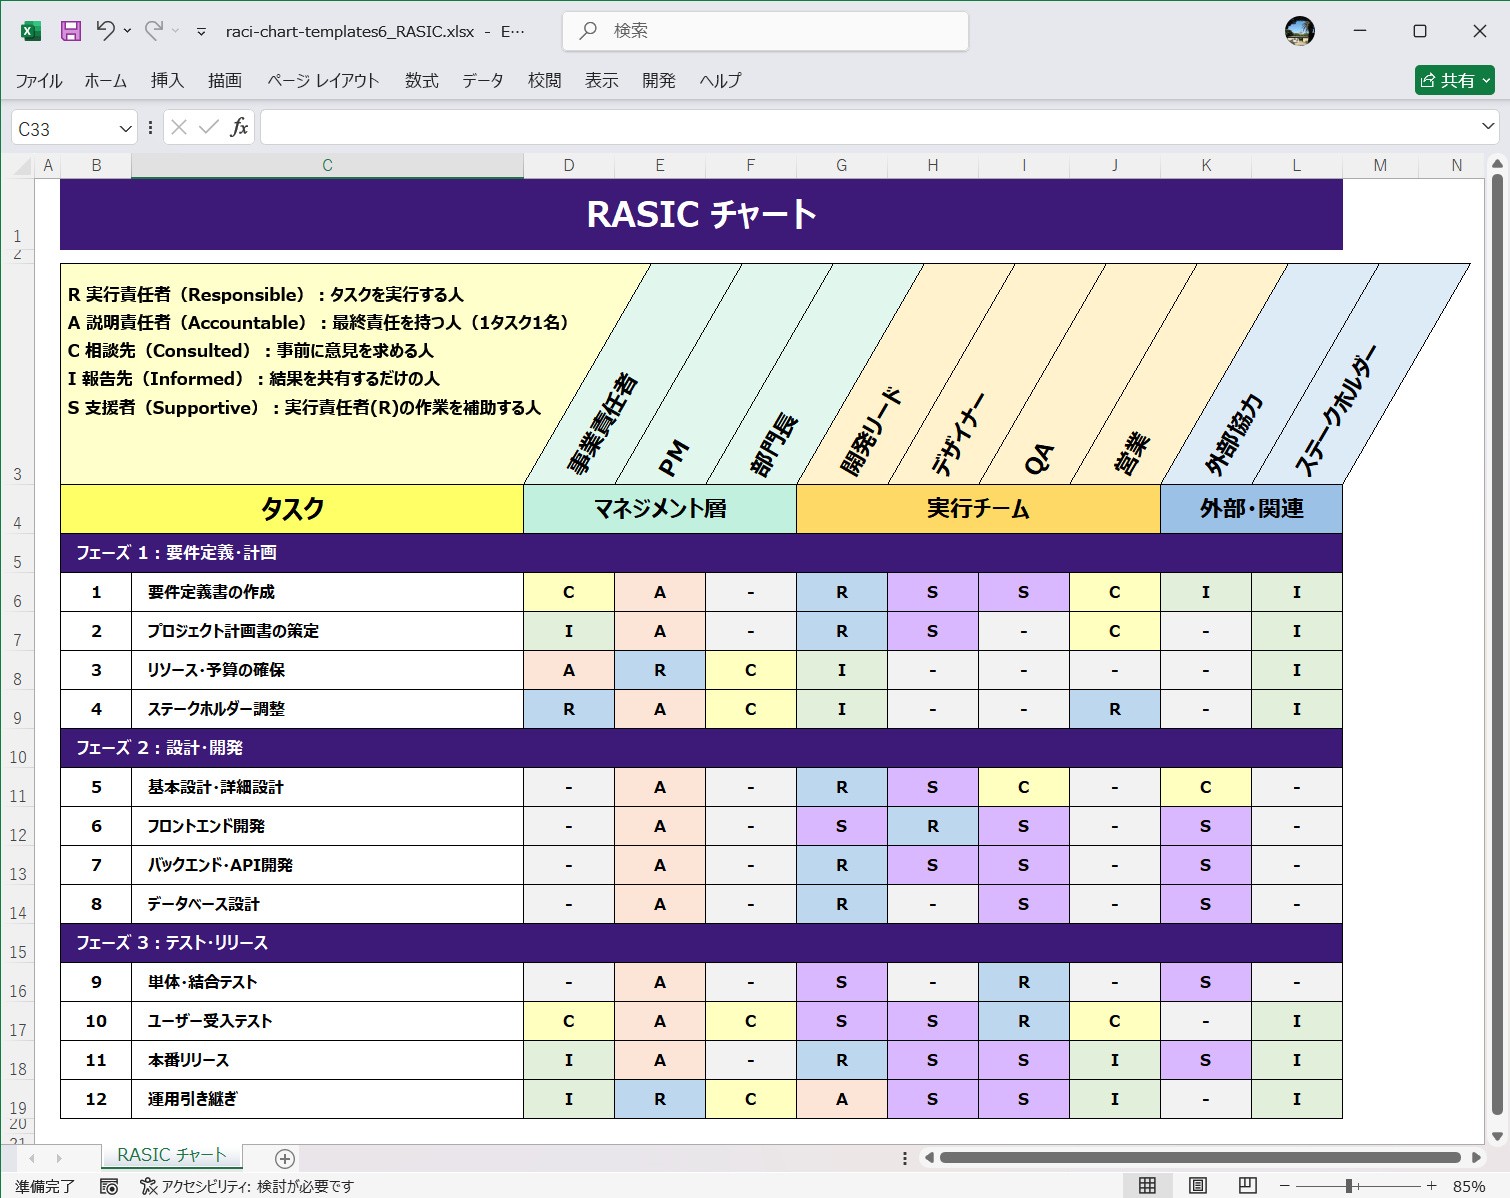
Task: Click the zoom slider handle
Action: coord(1349,1186)
